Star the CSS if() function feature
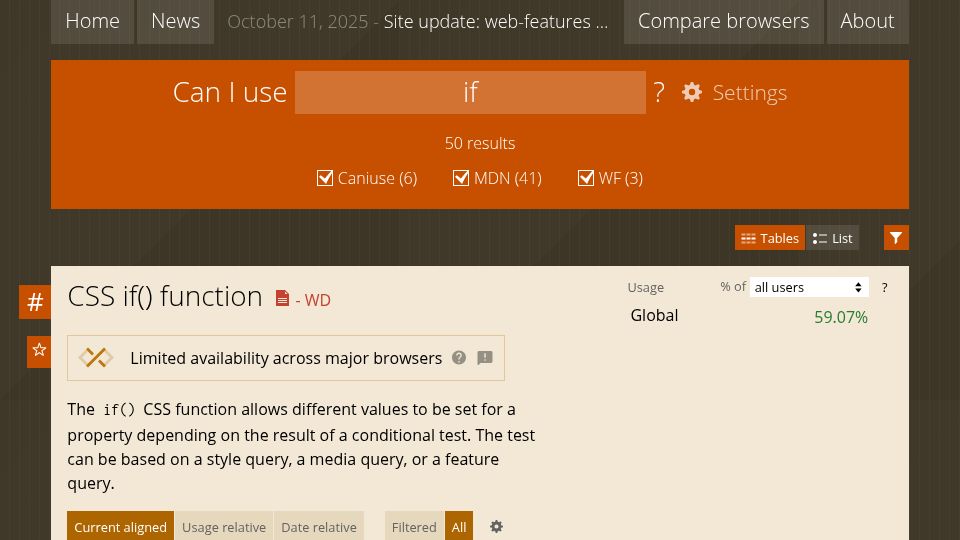Screen dimensions: 960x540 click(39, 350)
